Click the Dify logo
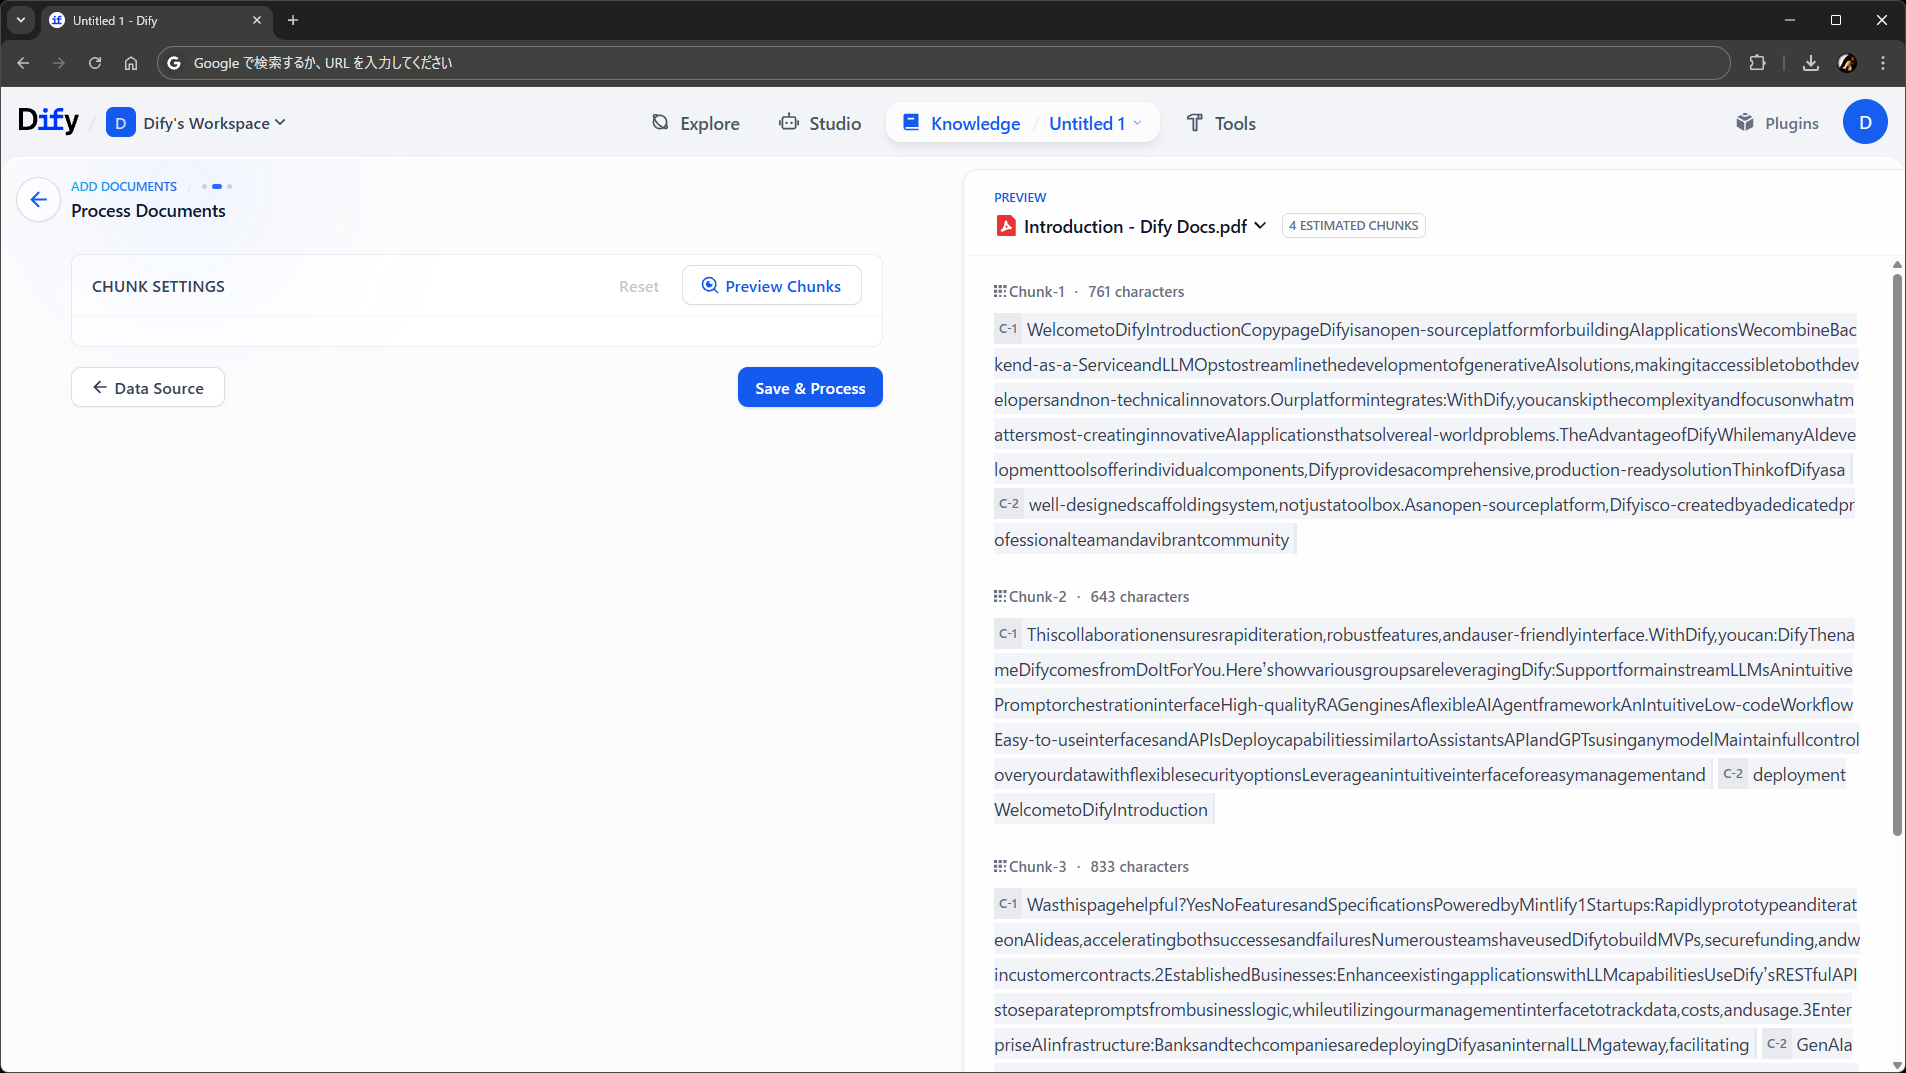 48,121
